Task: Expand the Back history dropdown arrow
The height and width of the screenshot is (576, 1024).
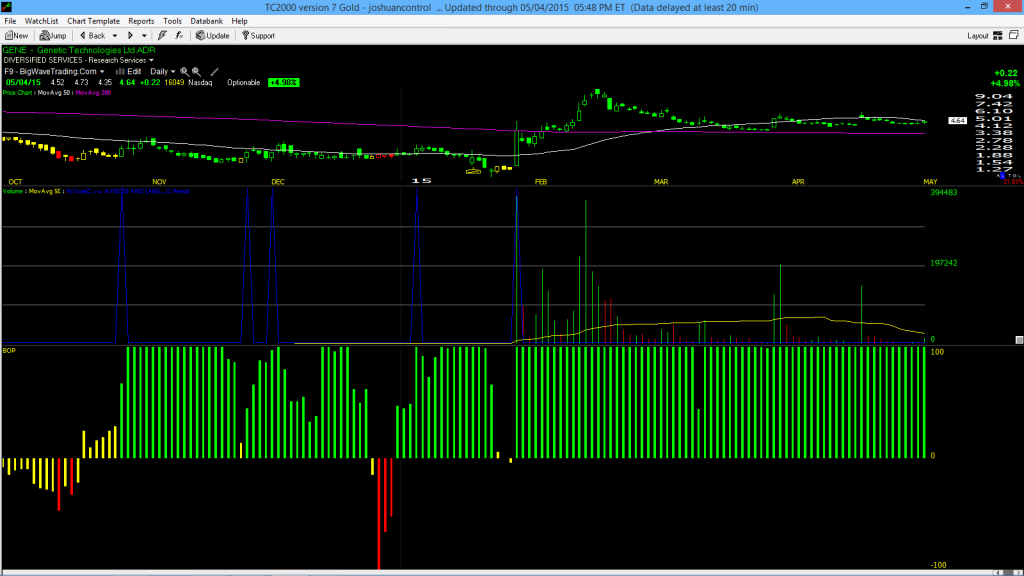Action: point(115,36)
